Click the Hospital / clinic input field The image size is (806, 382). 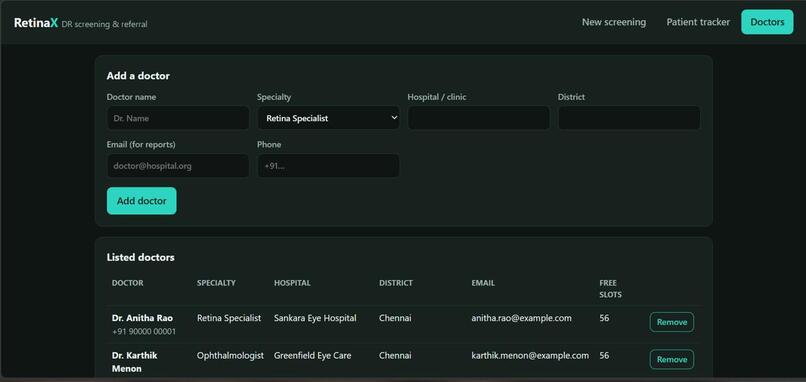[x=479, y=118]
